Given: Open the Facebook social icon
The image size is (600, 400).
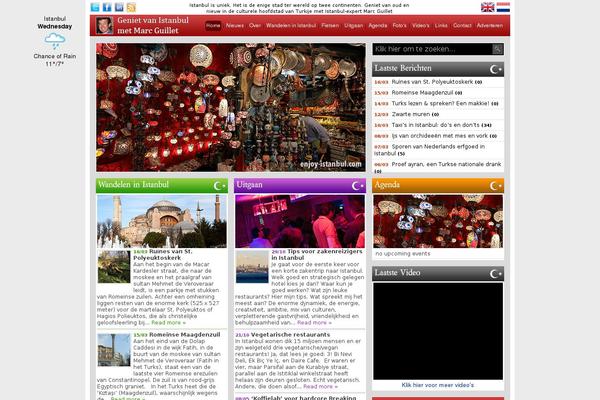Looking at the screenshot, I should pos(107,7).
